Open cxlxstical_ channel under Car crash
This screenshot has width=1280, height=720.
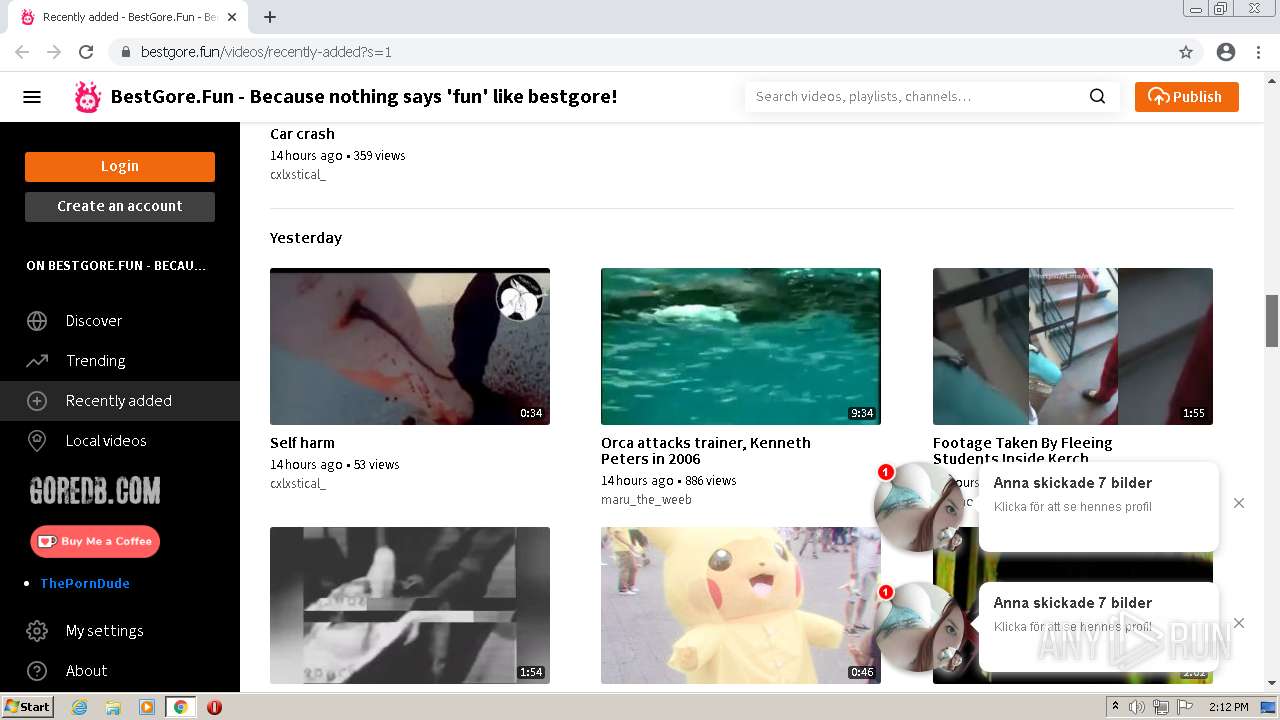coord(298,175)
